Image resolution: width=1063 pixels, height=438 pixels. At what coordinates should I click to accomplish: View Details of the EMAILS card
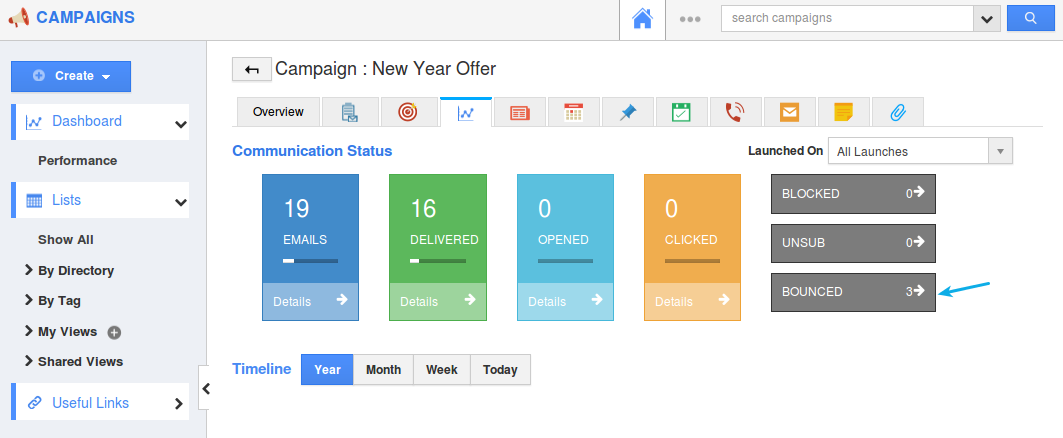(310, 301)
